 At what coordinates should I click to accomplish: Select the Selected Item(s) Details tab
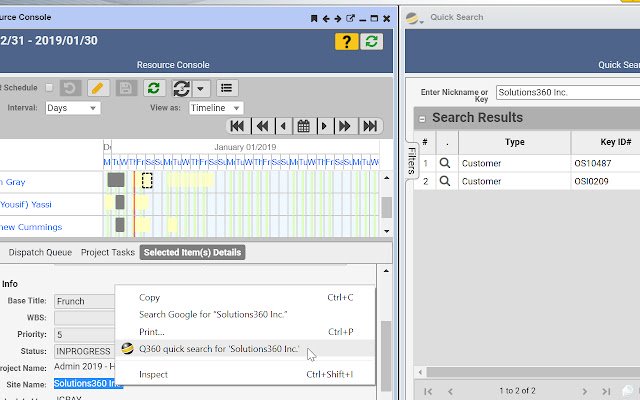(x=192, y=253)
